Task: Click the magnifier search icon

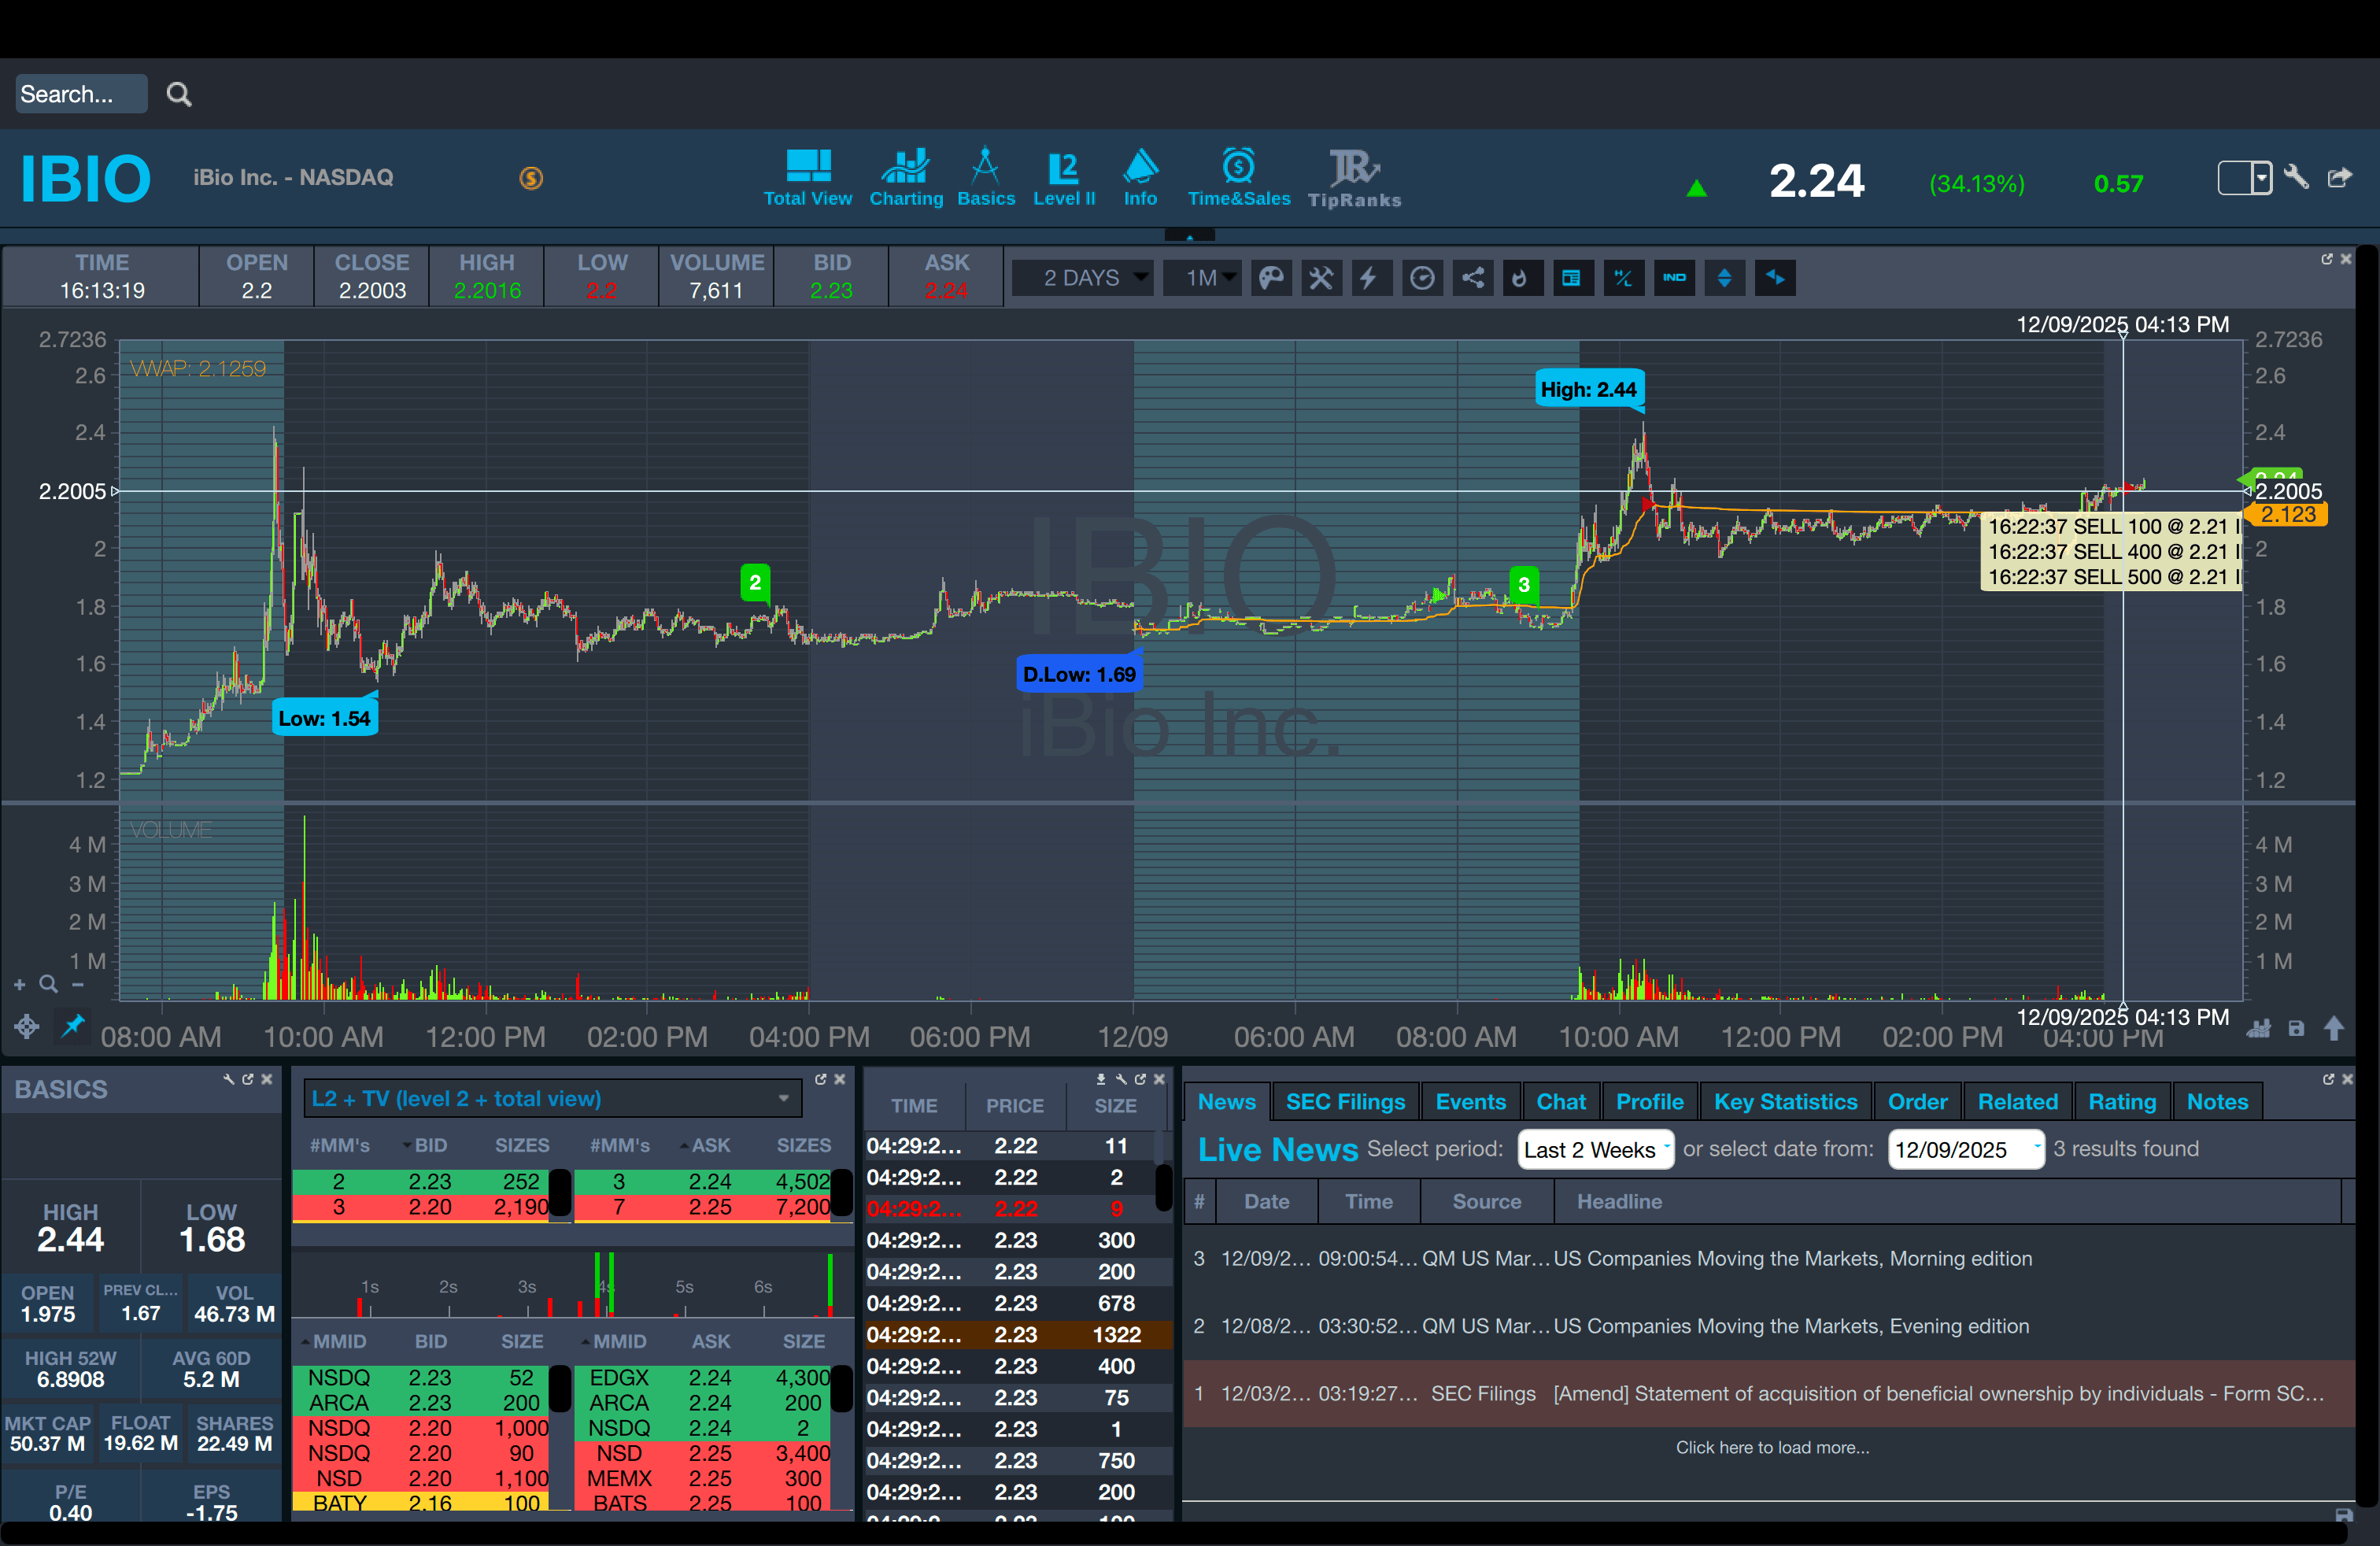Action: coord(179,94)
